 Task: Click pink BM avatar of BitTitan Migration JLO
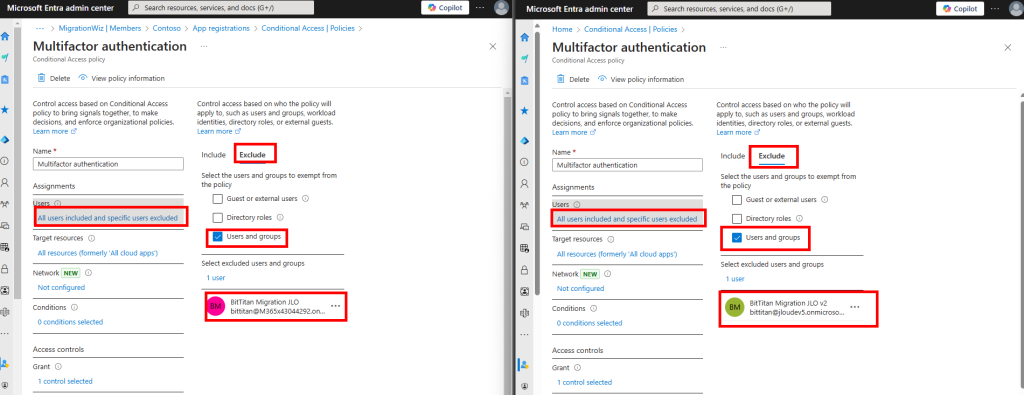pyautogui.click(x=216, y=306)
